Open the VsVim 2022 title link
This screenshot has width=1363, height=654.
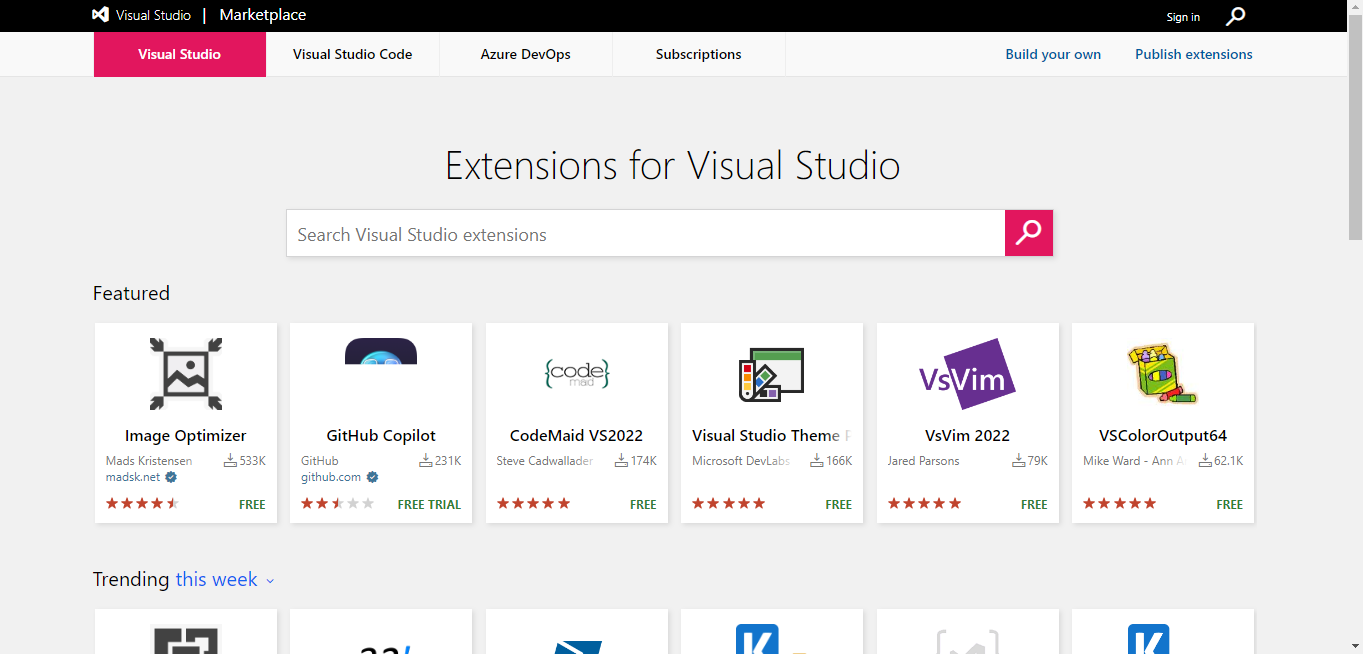[967, 435]
